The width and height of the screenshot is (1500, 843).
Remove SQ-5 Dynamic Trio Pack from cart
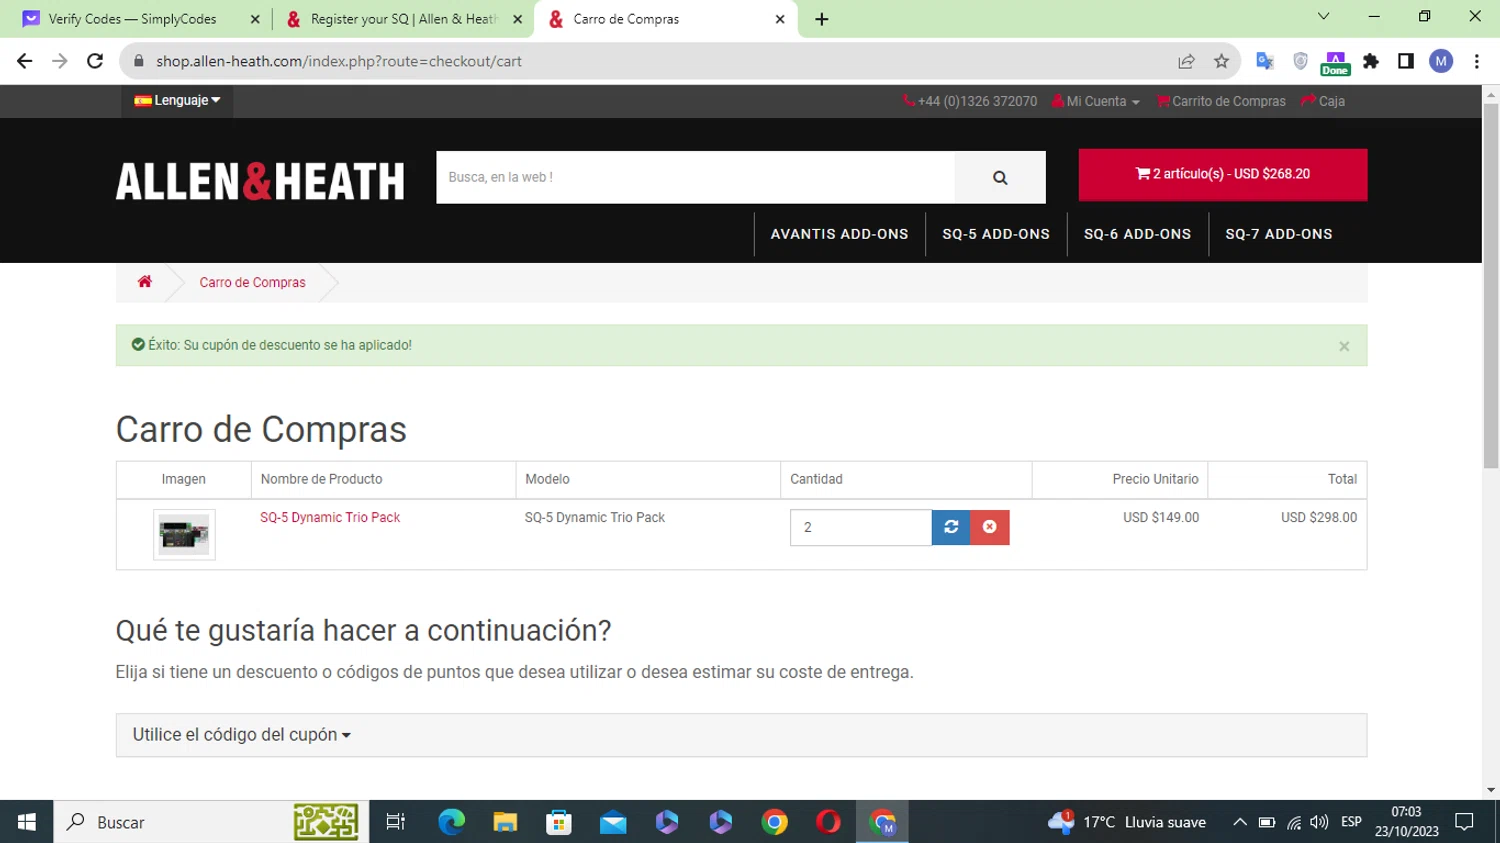[x=990, y=527]
